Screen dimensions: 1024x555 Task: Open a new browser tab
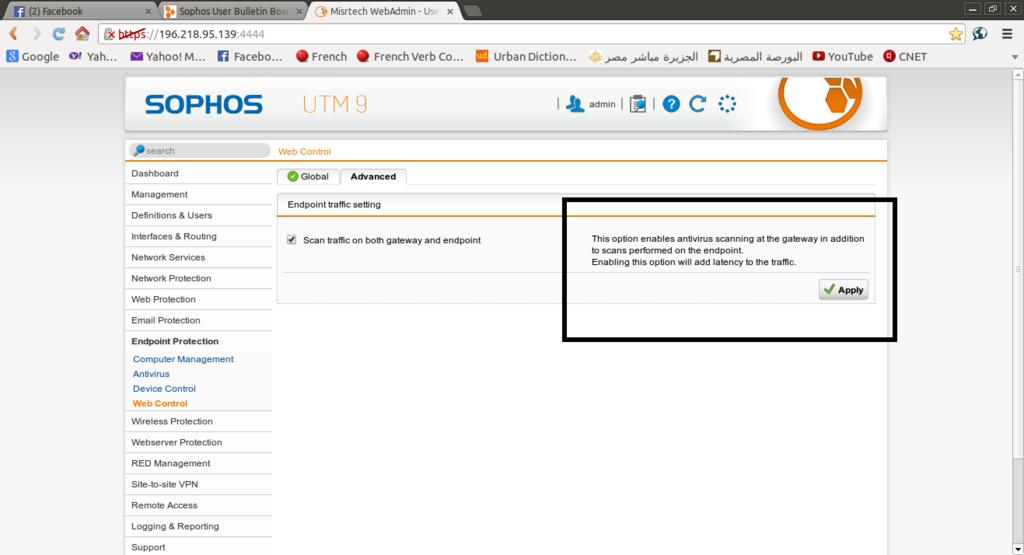(472, 11)
